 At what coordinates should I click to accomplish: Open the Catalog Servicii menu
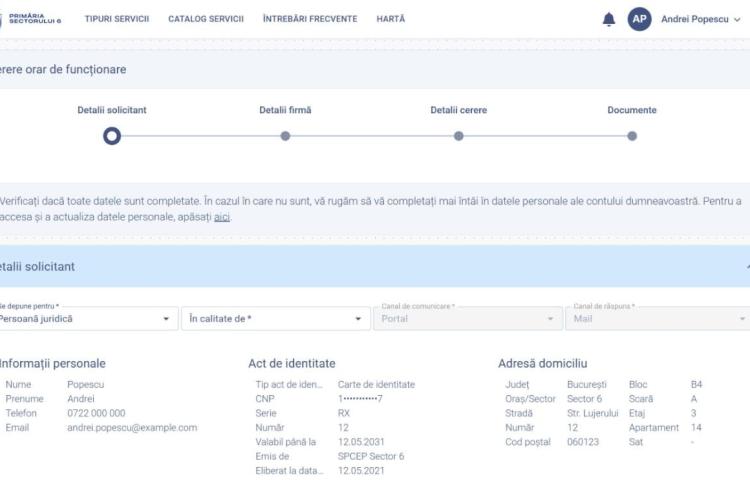point(206,19)
